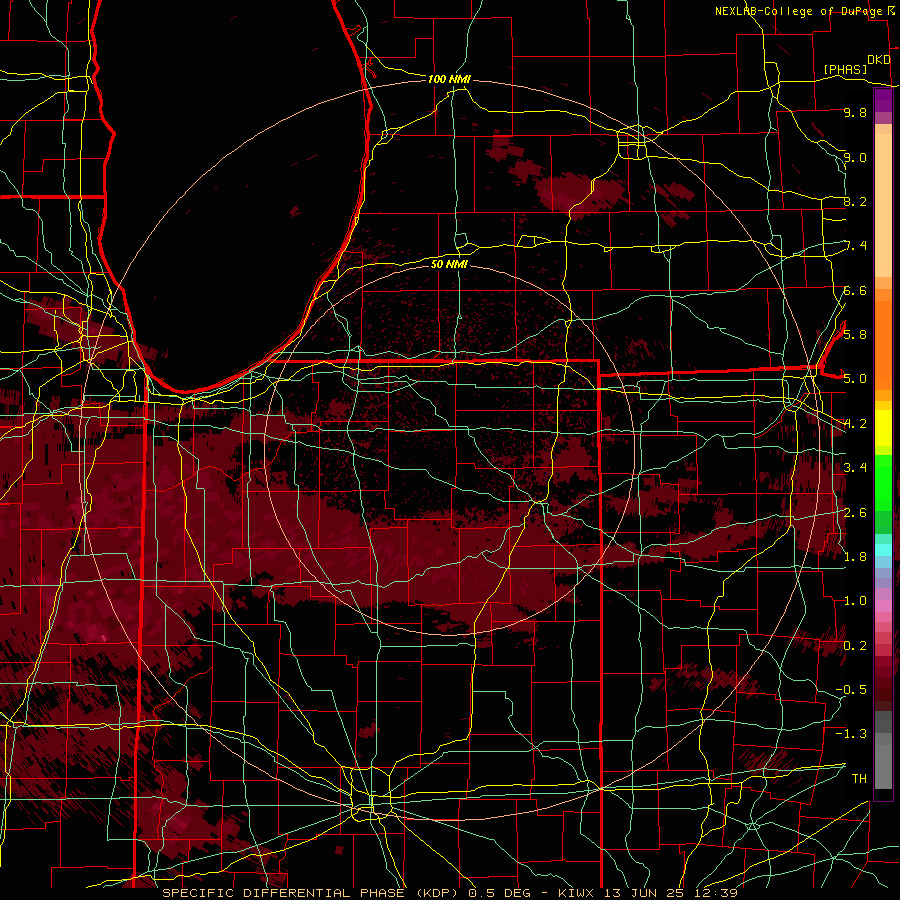Viewport: 900px width, 900px height.
Task: Click the yellow segment of the color bar
Action: tap(883, 428)
